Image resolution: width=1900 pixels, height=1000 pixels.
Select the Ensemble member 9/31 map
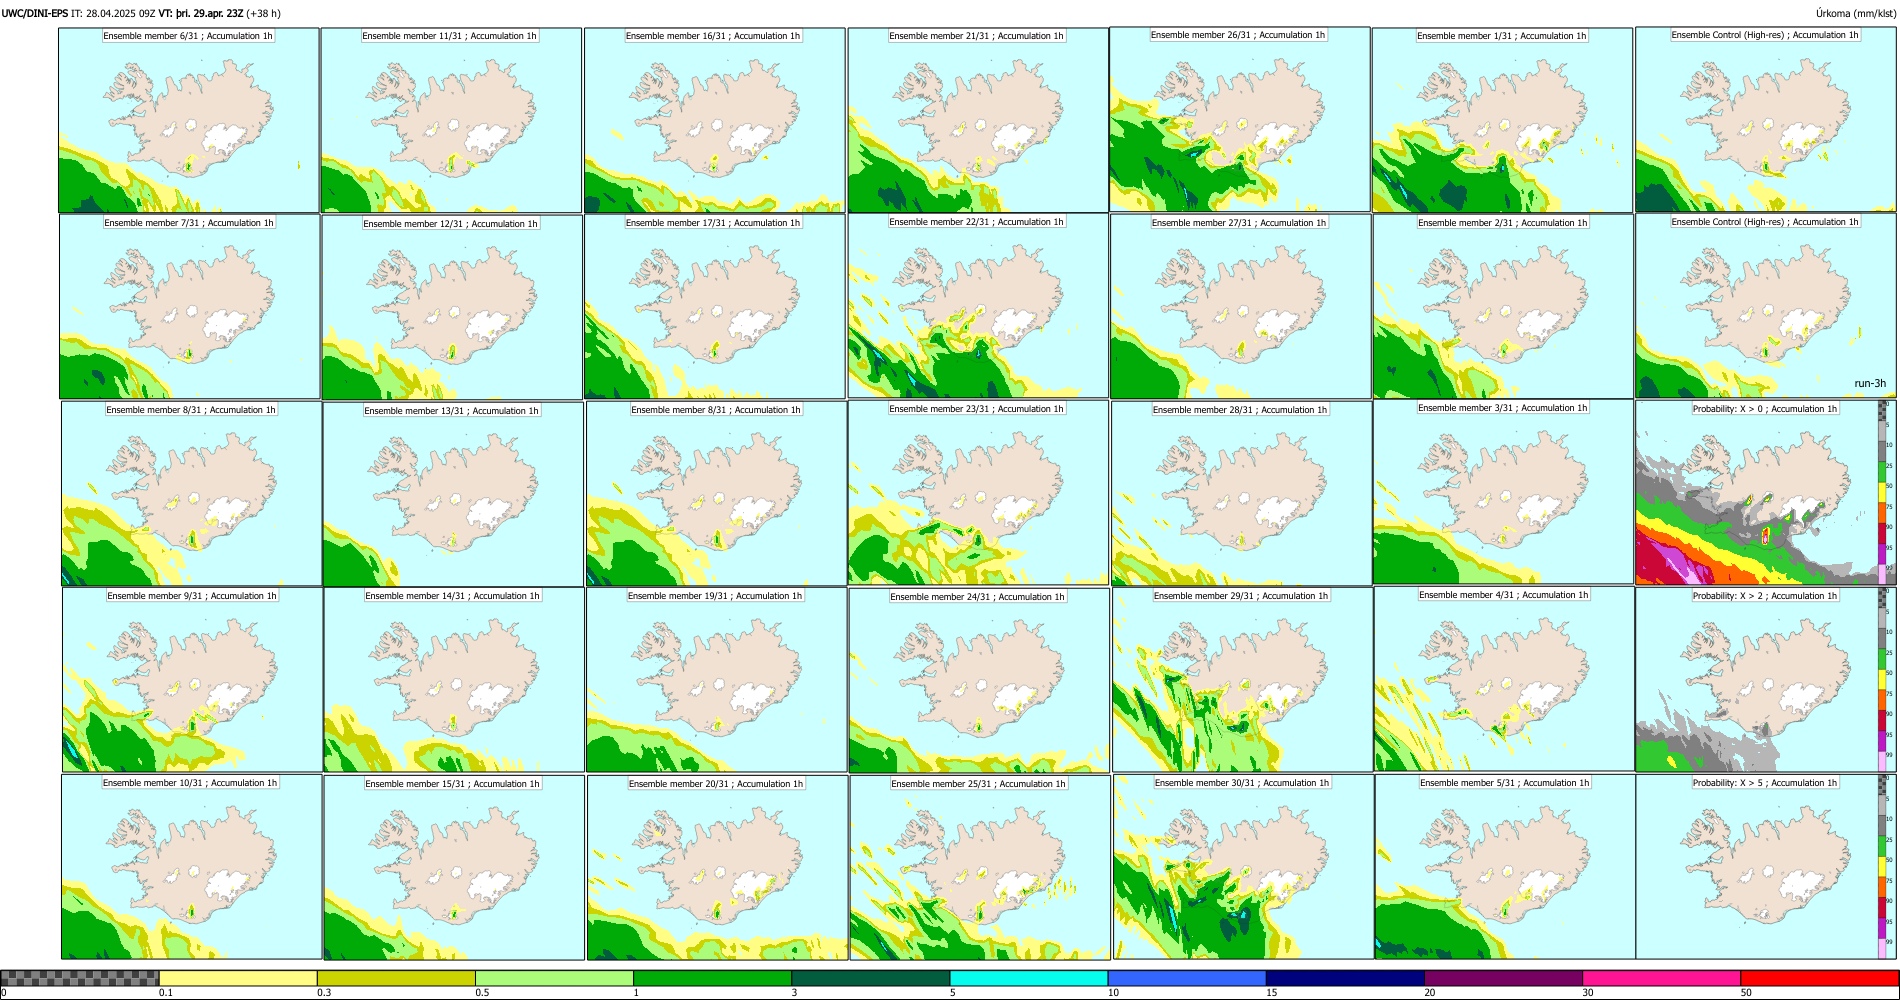(x=192, y=679)
